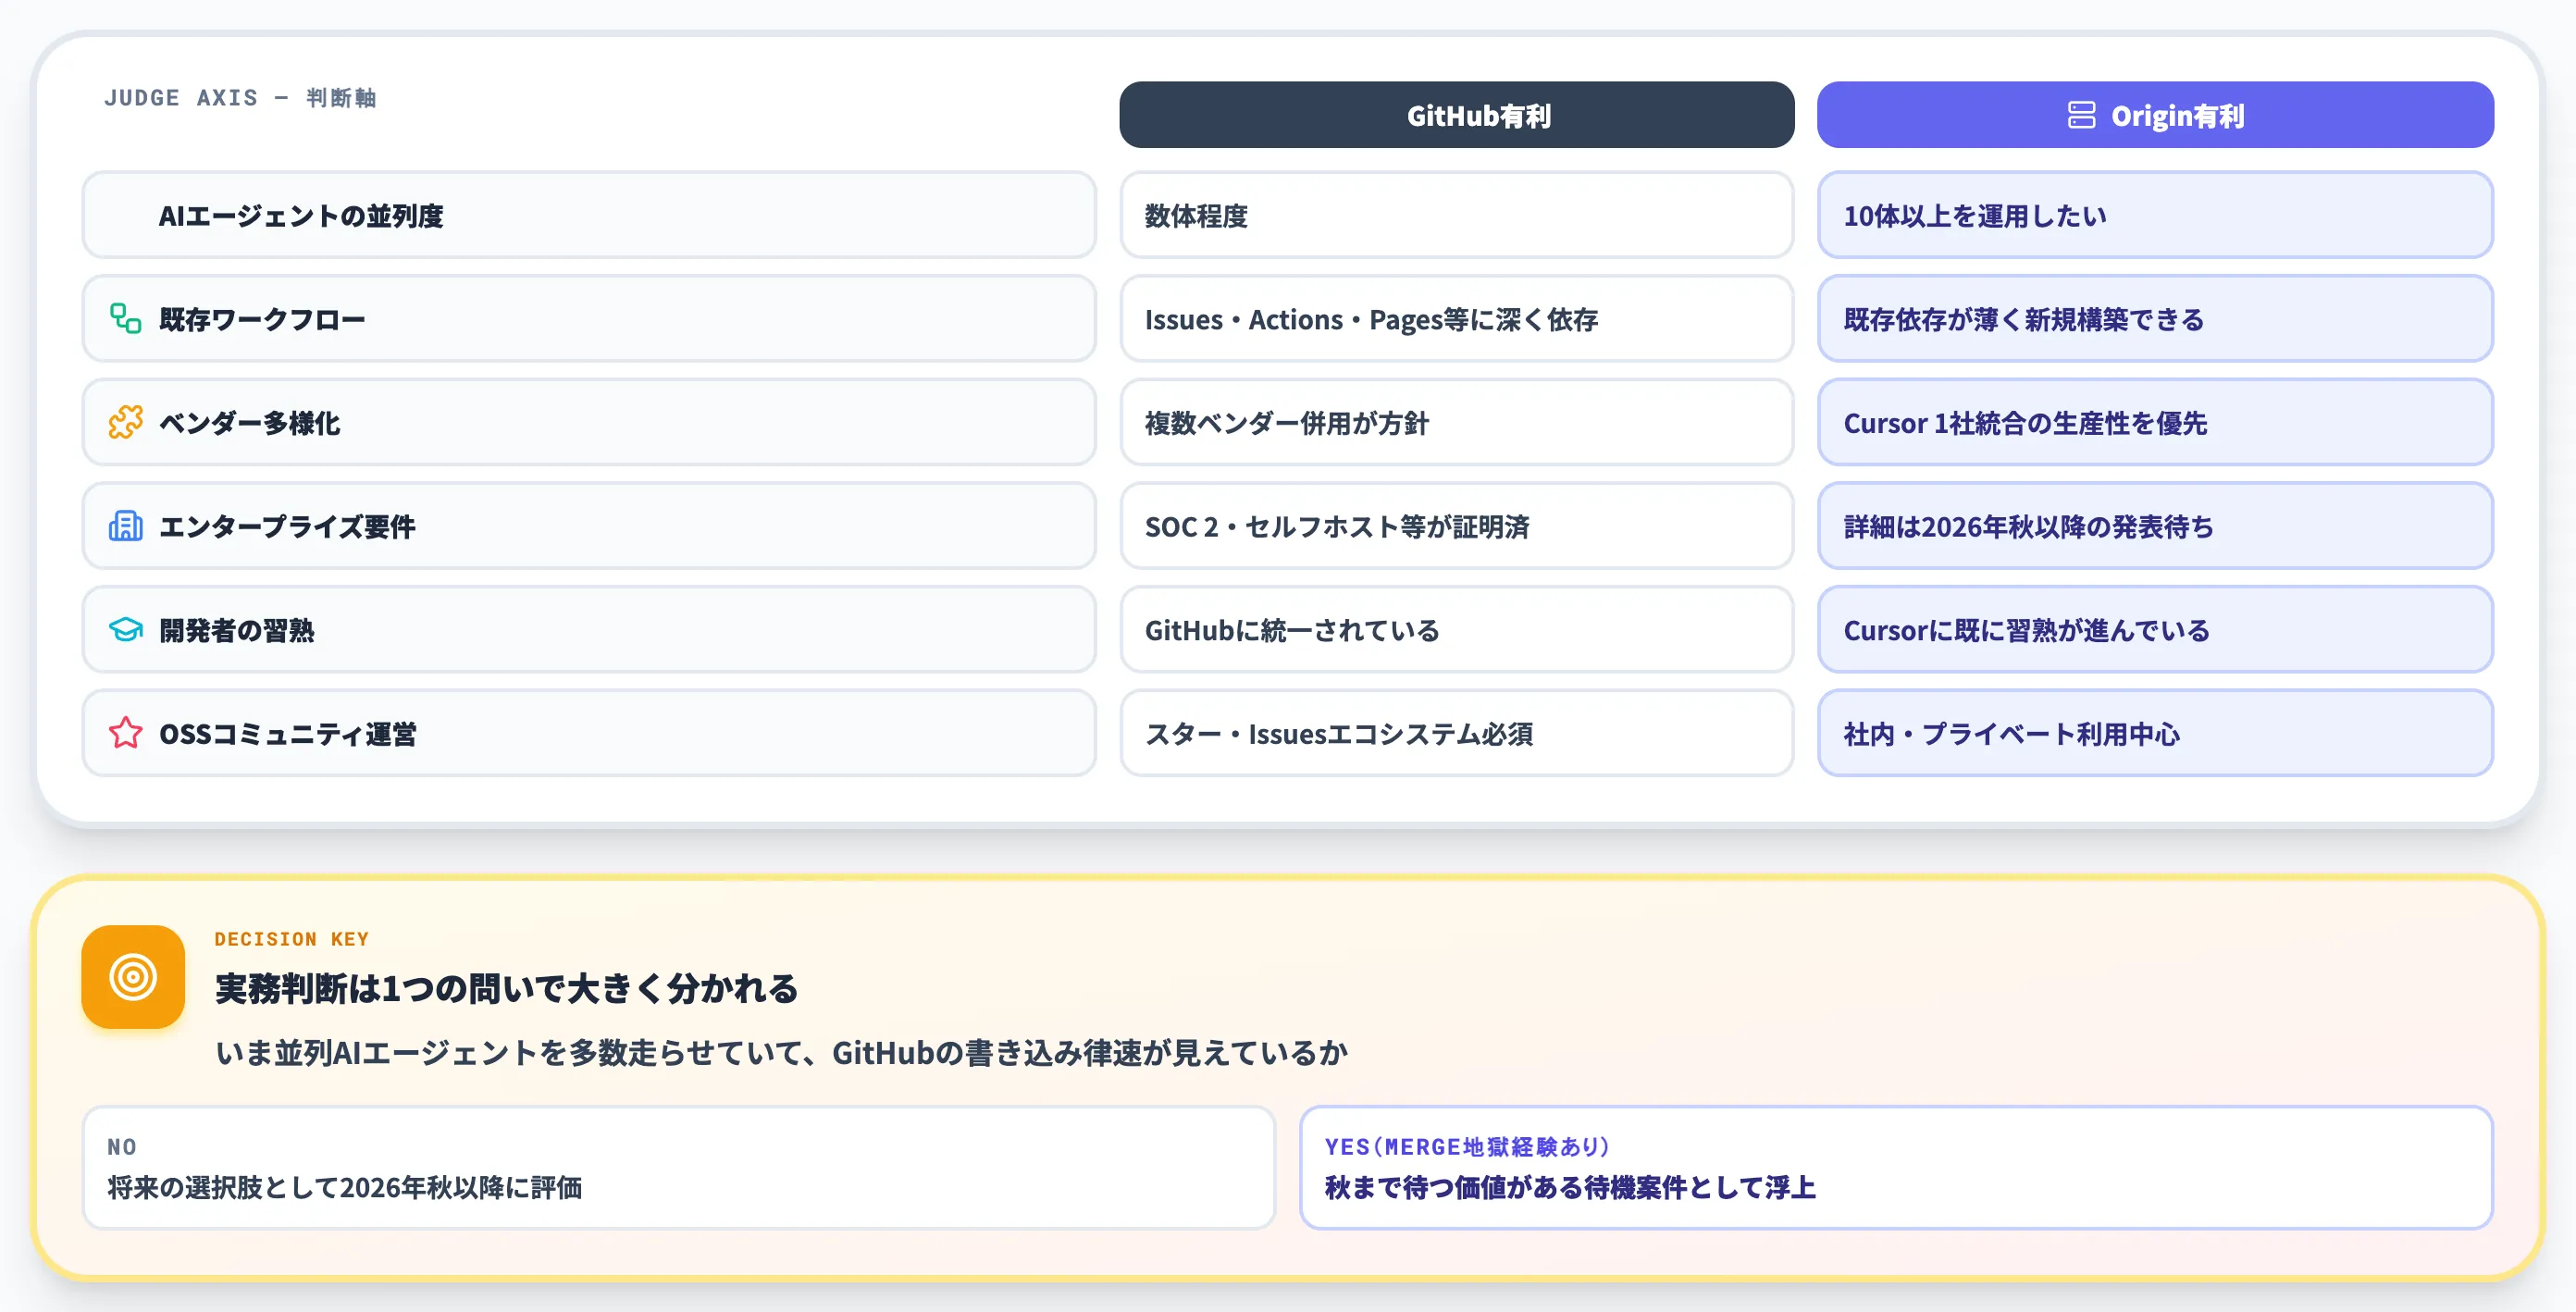This screenshot has width=2576, height=1312.
Task: Click the JUDGE AXIS – 判断軸 heading
Action: (240, 98)
